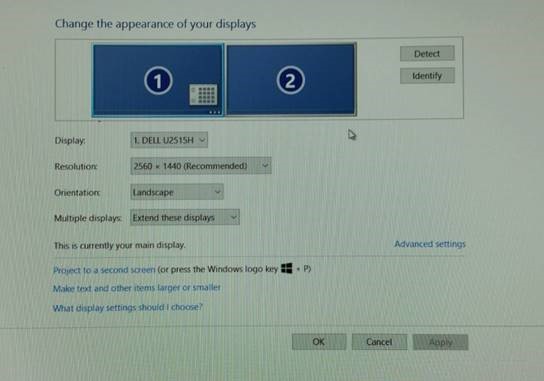Viewport: 544px width, 381px height.
Task: Click the Windows logo key icon
Action: tap(287, 268)
